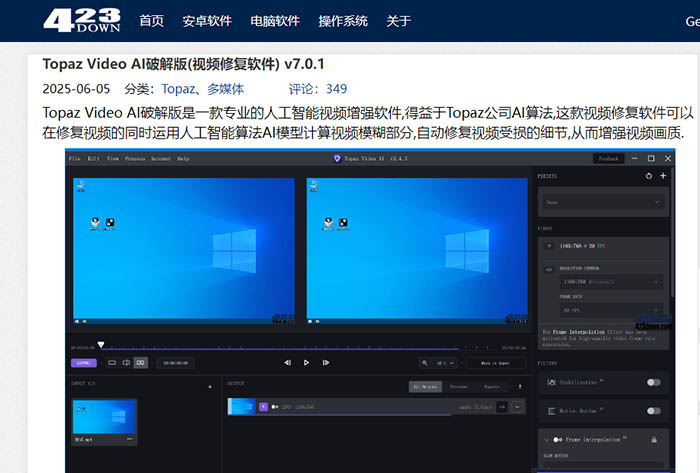Click the button right of zoom dropdown
This screenshot has height=473, width=700.
click(495, 363)
